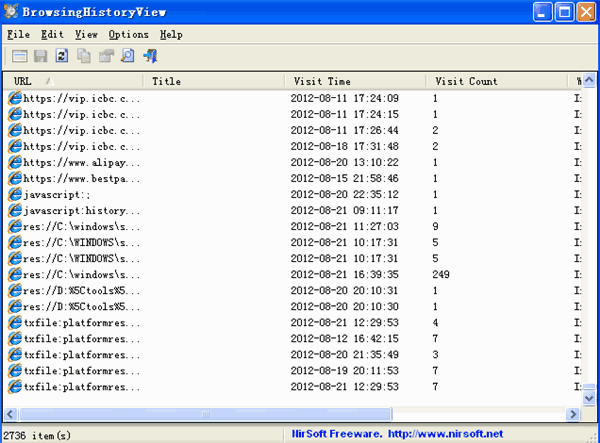Select the javascript:history... URL entry
Viewport: 600px width, 443px height.
[82, 211]
